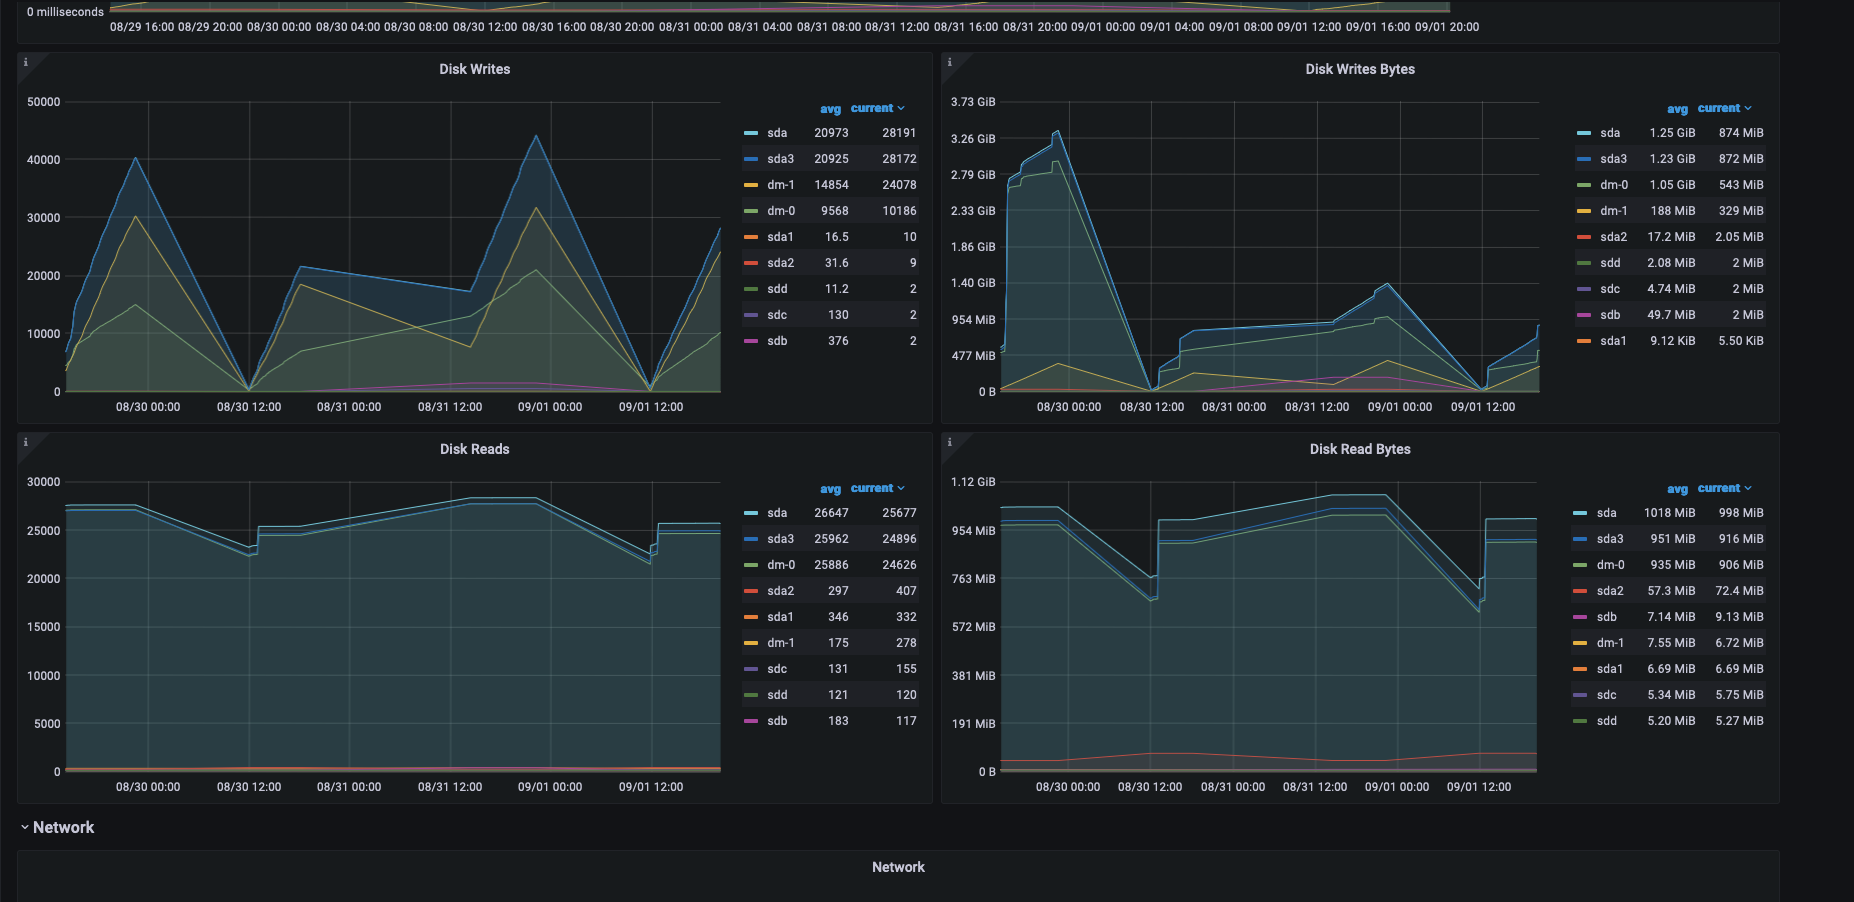Select the 0 milliseconds axis label
The height and width of the screenshot is (902, 1854).
65,12
